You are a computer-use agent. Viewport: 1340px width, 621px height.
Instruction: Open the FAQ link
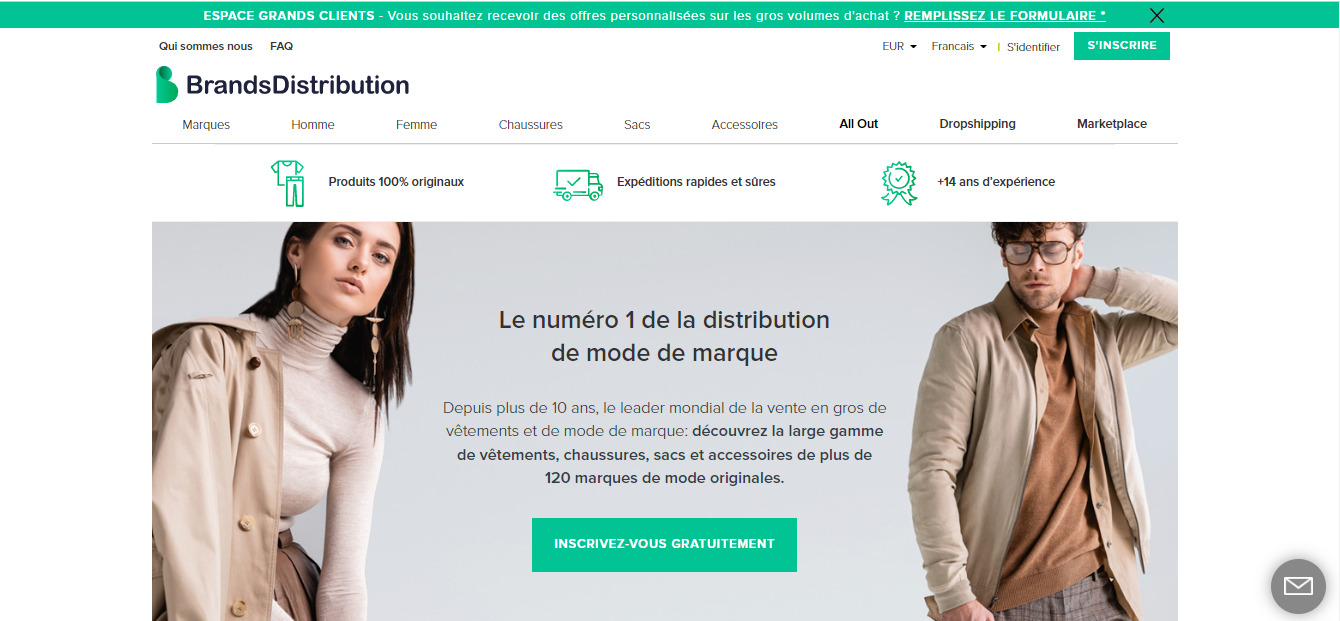pos(281,46)
